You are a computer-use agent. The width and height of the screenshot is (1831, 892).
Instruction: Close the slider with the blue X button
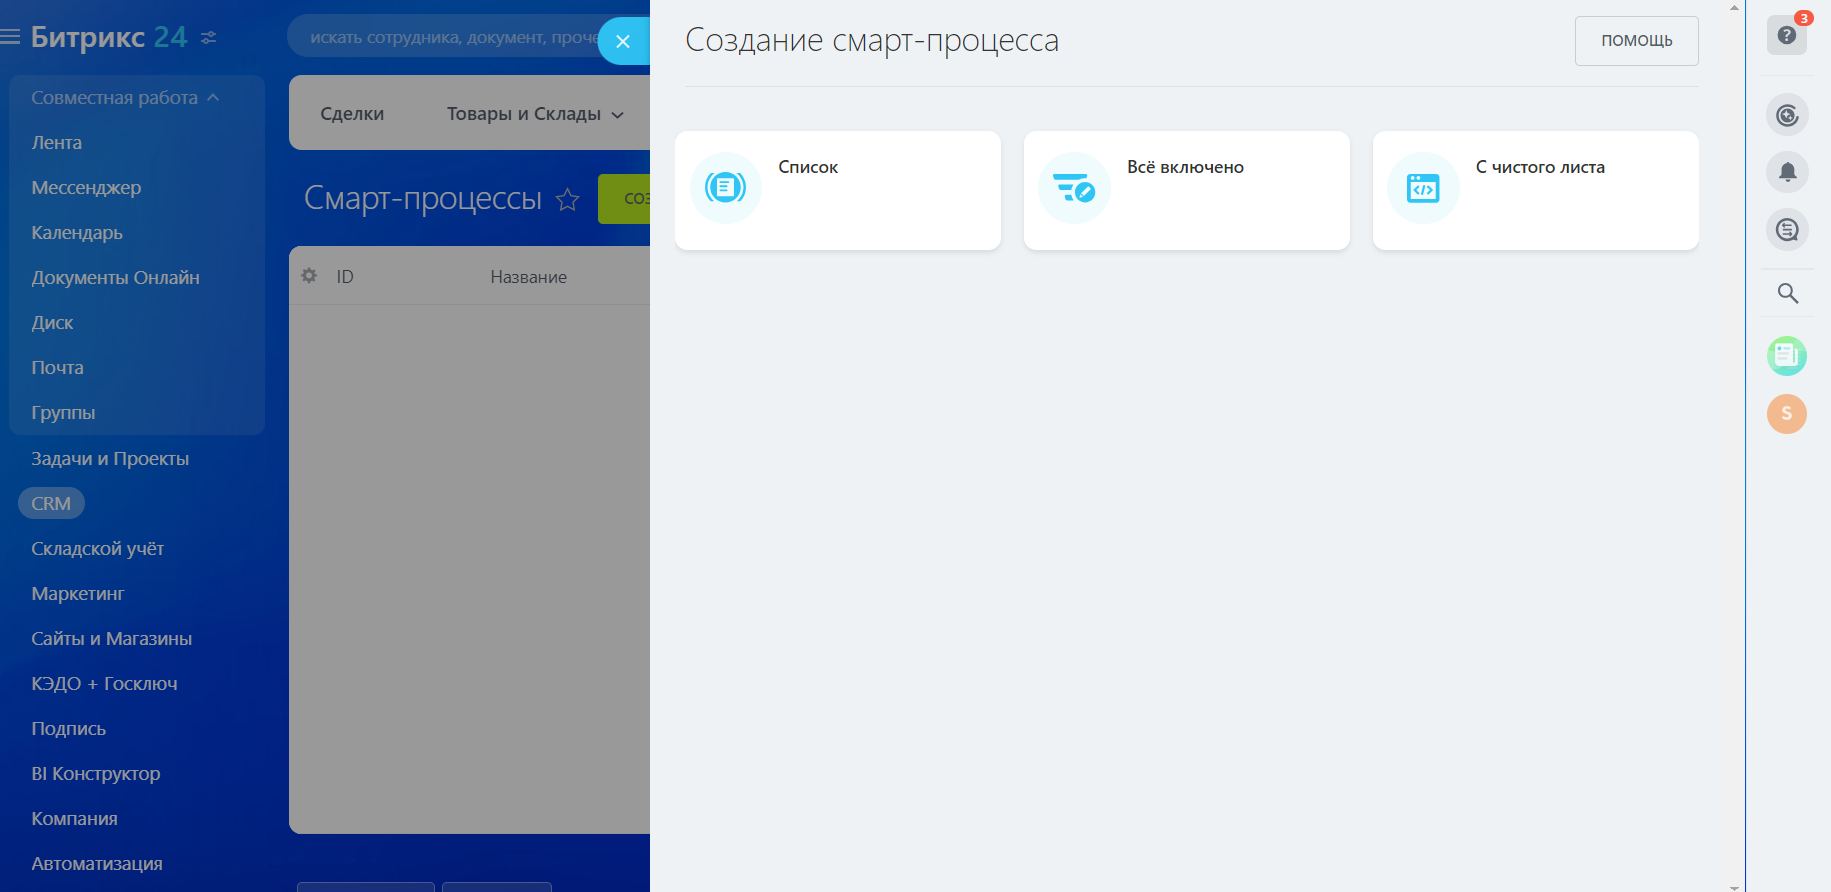pyautogui.click(x=623, y=41)
